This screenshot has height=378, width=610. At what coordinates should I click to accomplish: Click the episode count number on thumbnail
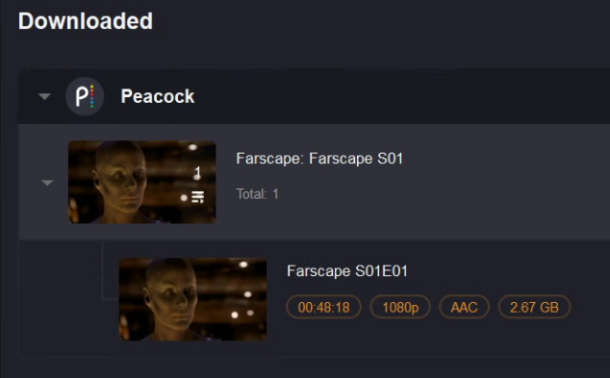pos(197,172)
